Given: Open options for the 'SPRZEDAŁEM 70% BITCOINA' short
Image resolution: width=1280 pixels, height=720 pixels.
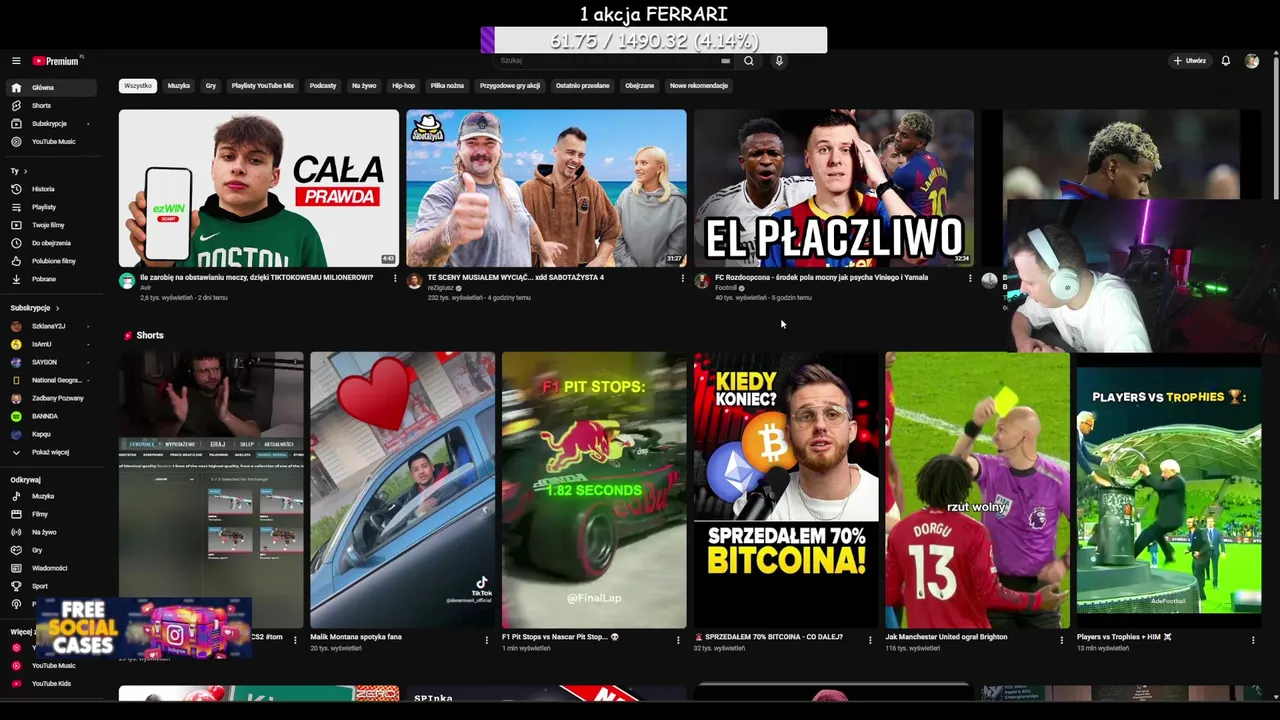Looking at the screenshot, I should coord(870,639).
